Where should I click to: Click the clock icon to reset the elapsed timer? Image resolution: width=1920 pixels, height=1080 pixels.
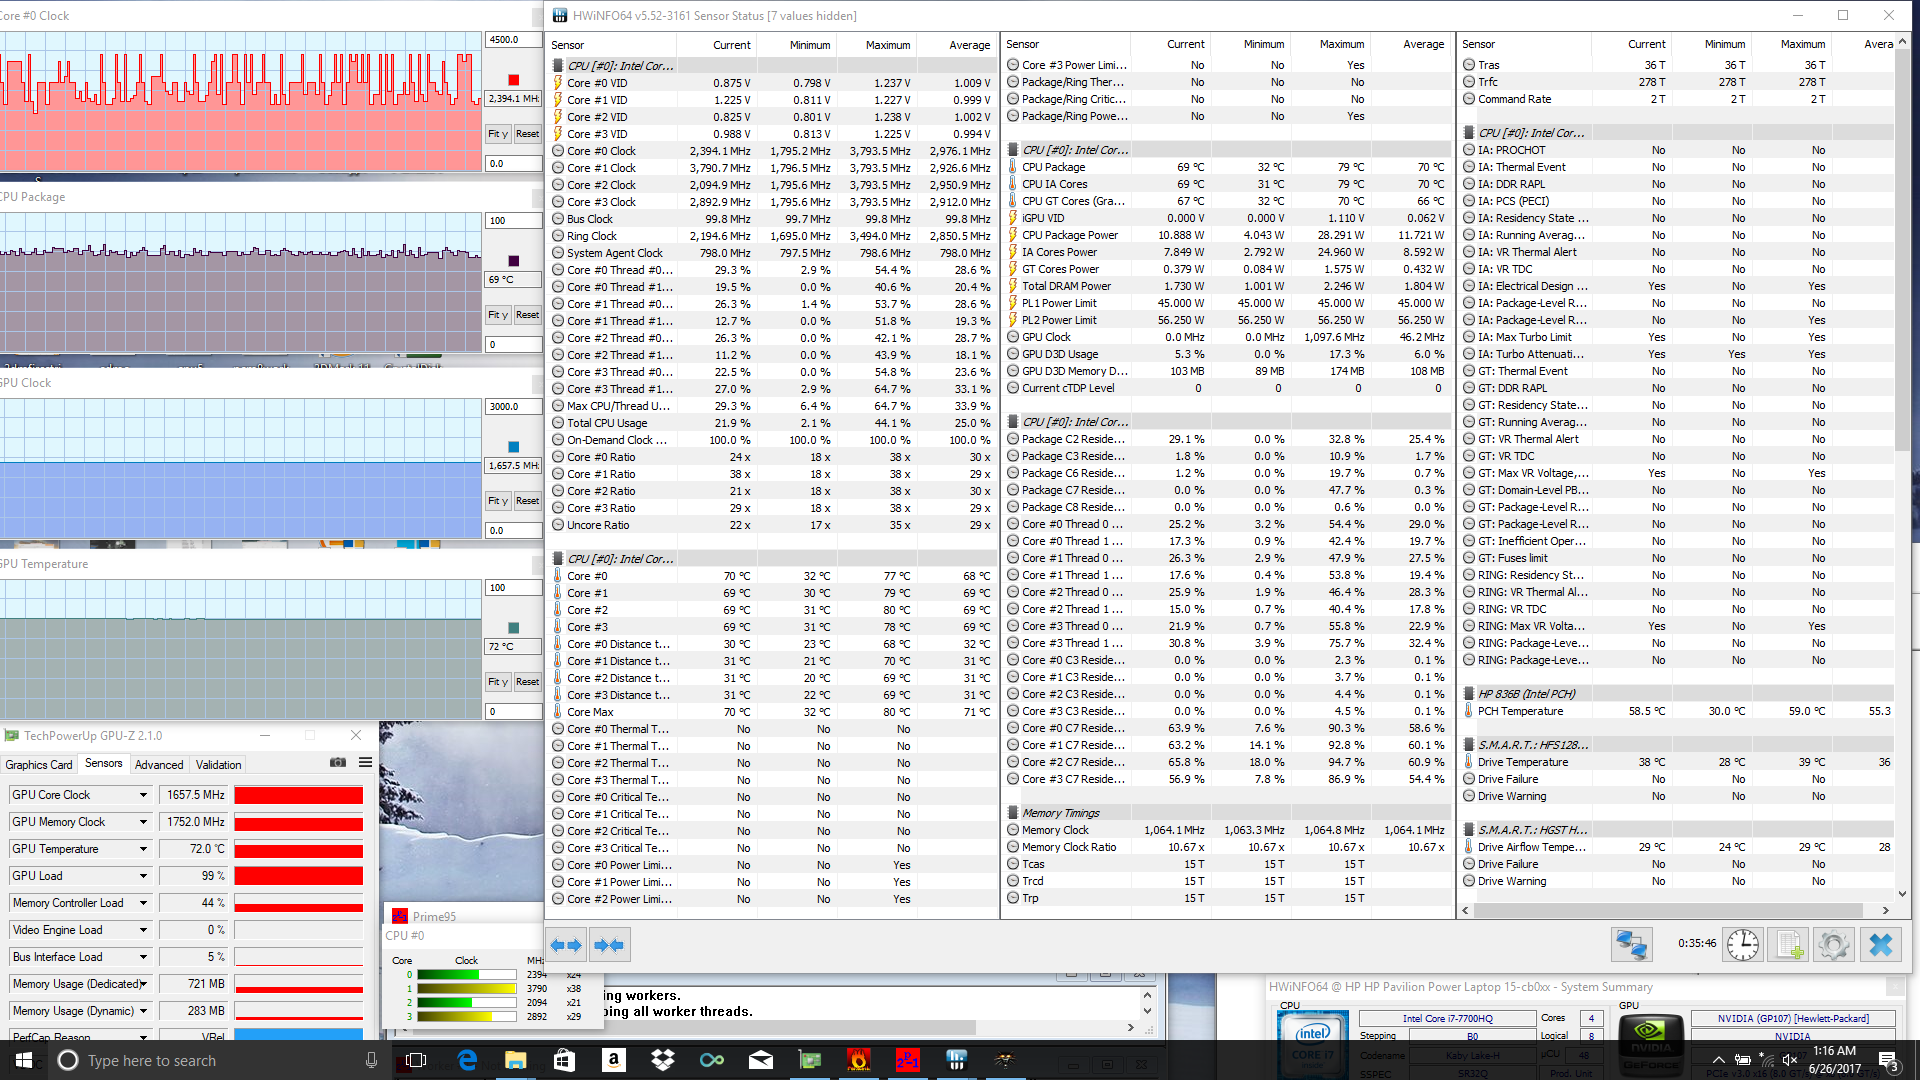pyautogui.click(x=1742, y=945)
